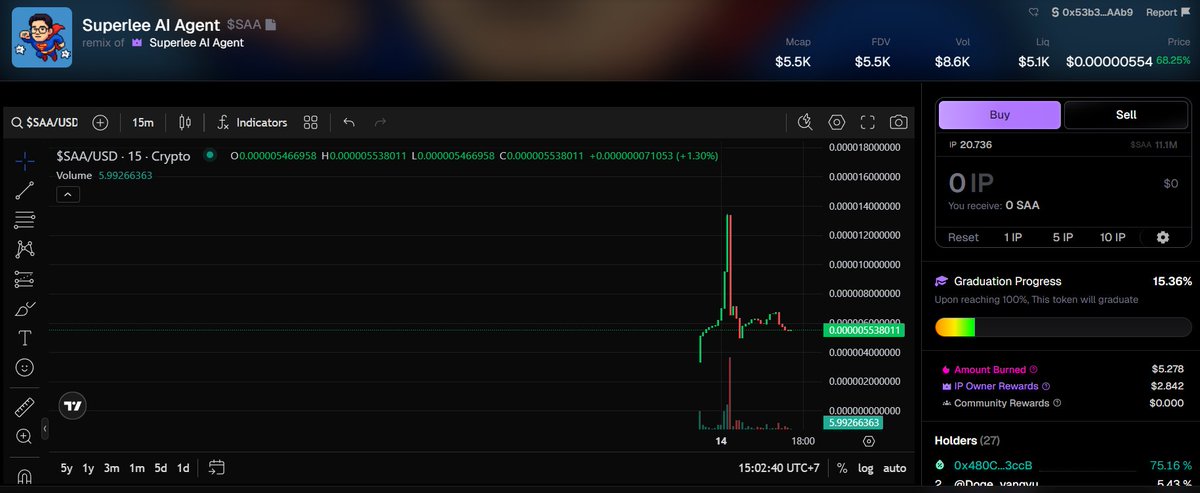Image resolution: width=1200 pixels, height=493 pixels.
Task: Take a chart snapshot with camera icon
Action: [899, 122]
